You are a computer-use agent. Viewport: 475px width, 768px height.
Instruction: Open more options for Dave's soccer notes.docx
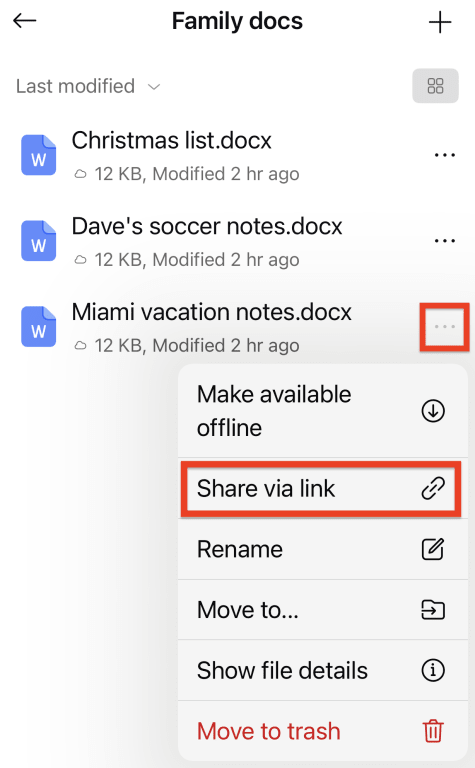point(445,241)
